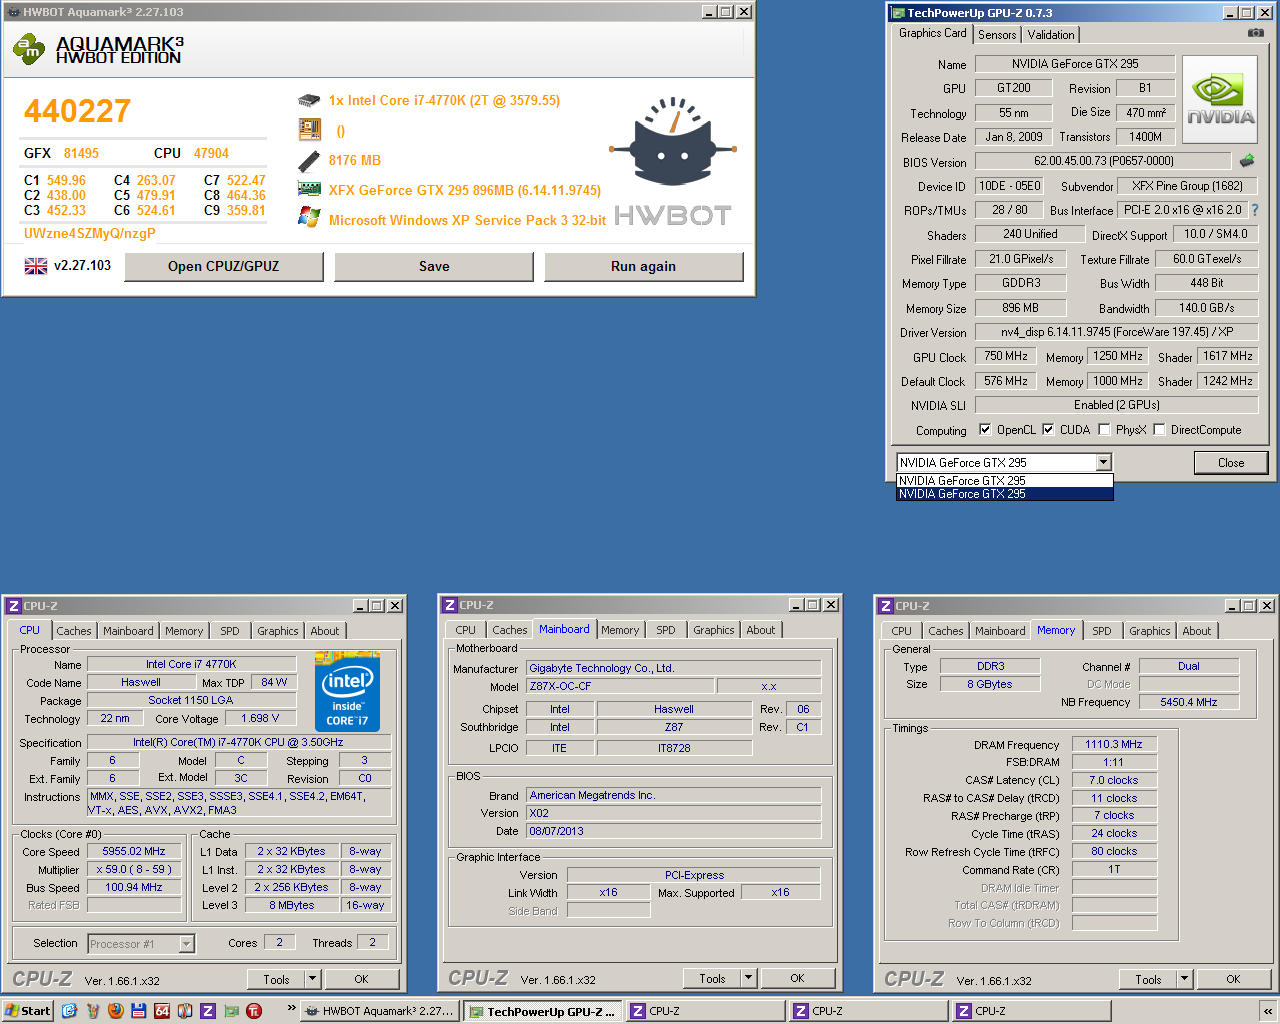Click the GPU-Z screenshot camera icon
This screenshot has width=1280, height=1024.
click(x=1256, y=33)
